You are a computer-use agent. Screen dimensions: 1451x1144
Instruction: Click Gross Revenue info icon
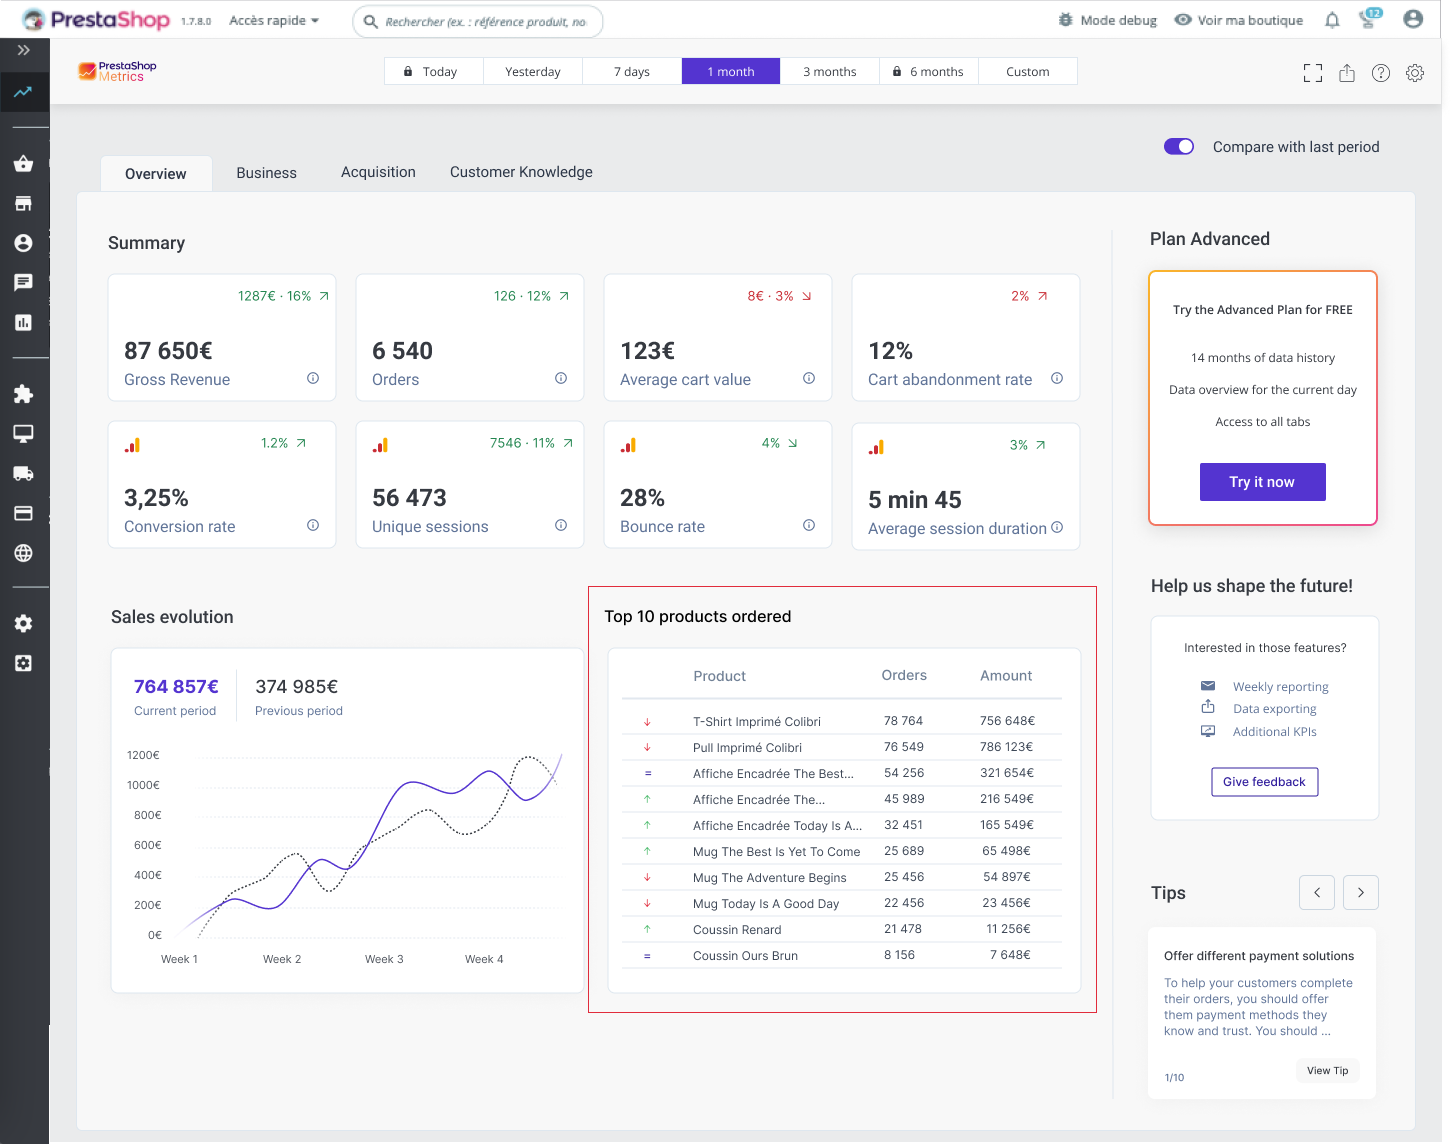coord(313,378)
